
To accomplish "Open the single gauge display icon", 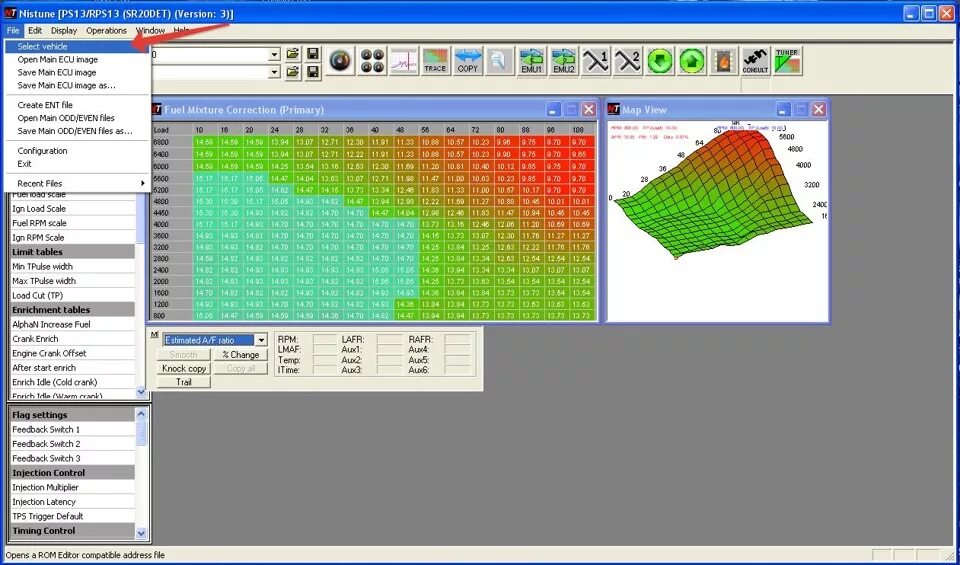I will pyautogui.click(x=340, y=61).
